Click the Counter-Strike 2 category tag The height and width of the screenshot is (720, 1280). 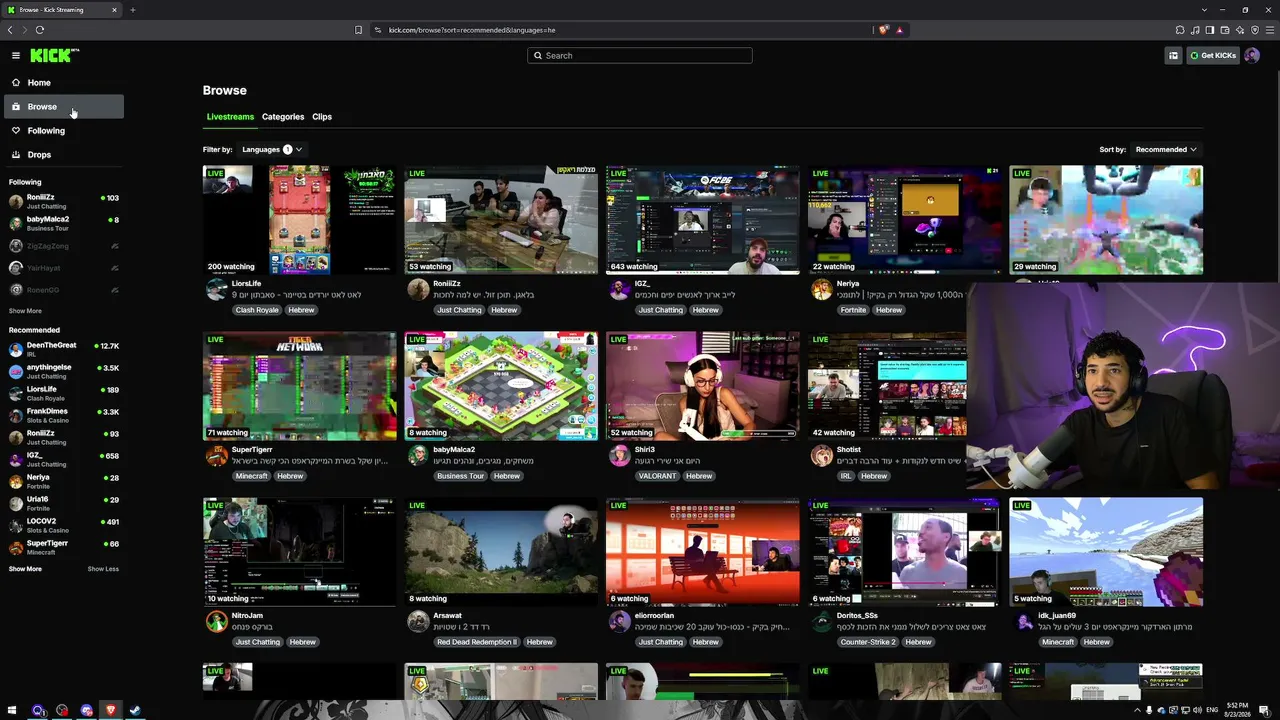point(868,642)
